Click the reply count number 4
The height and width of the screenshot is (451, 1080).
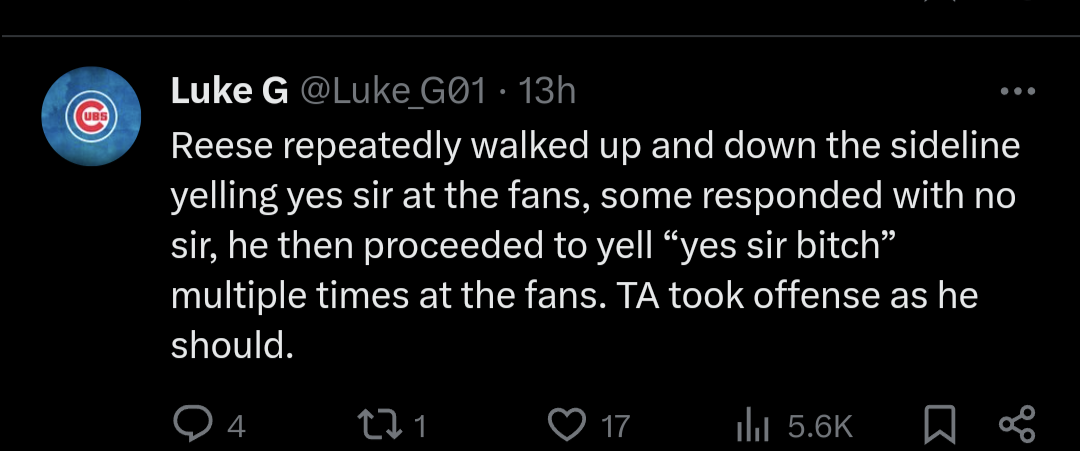click(235, 427)
